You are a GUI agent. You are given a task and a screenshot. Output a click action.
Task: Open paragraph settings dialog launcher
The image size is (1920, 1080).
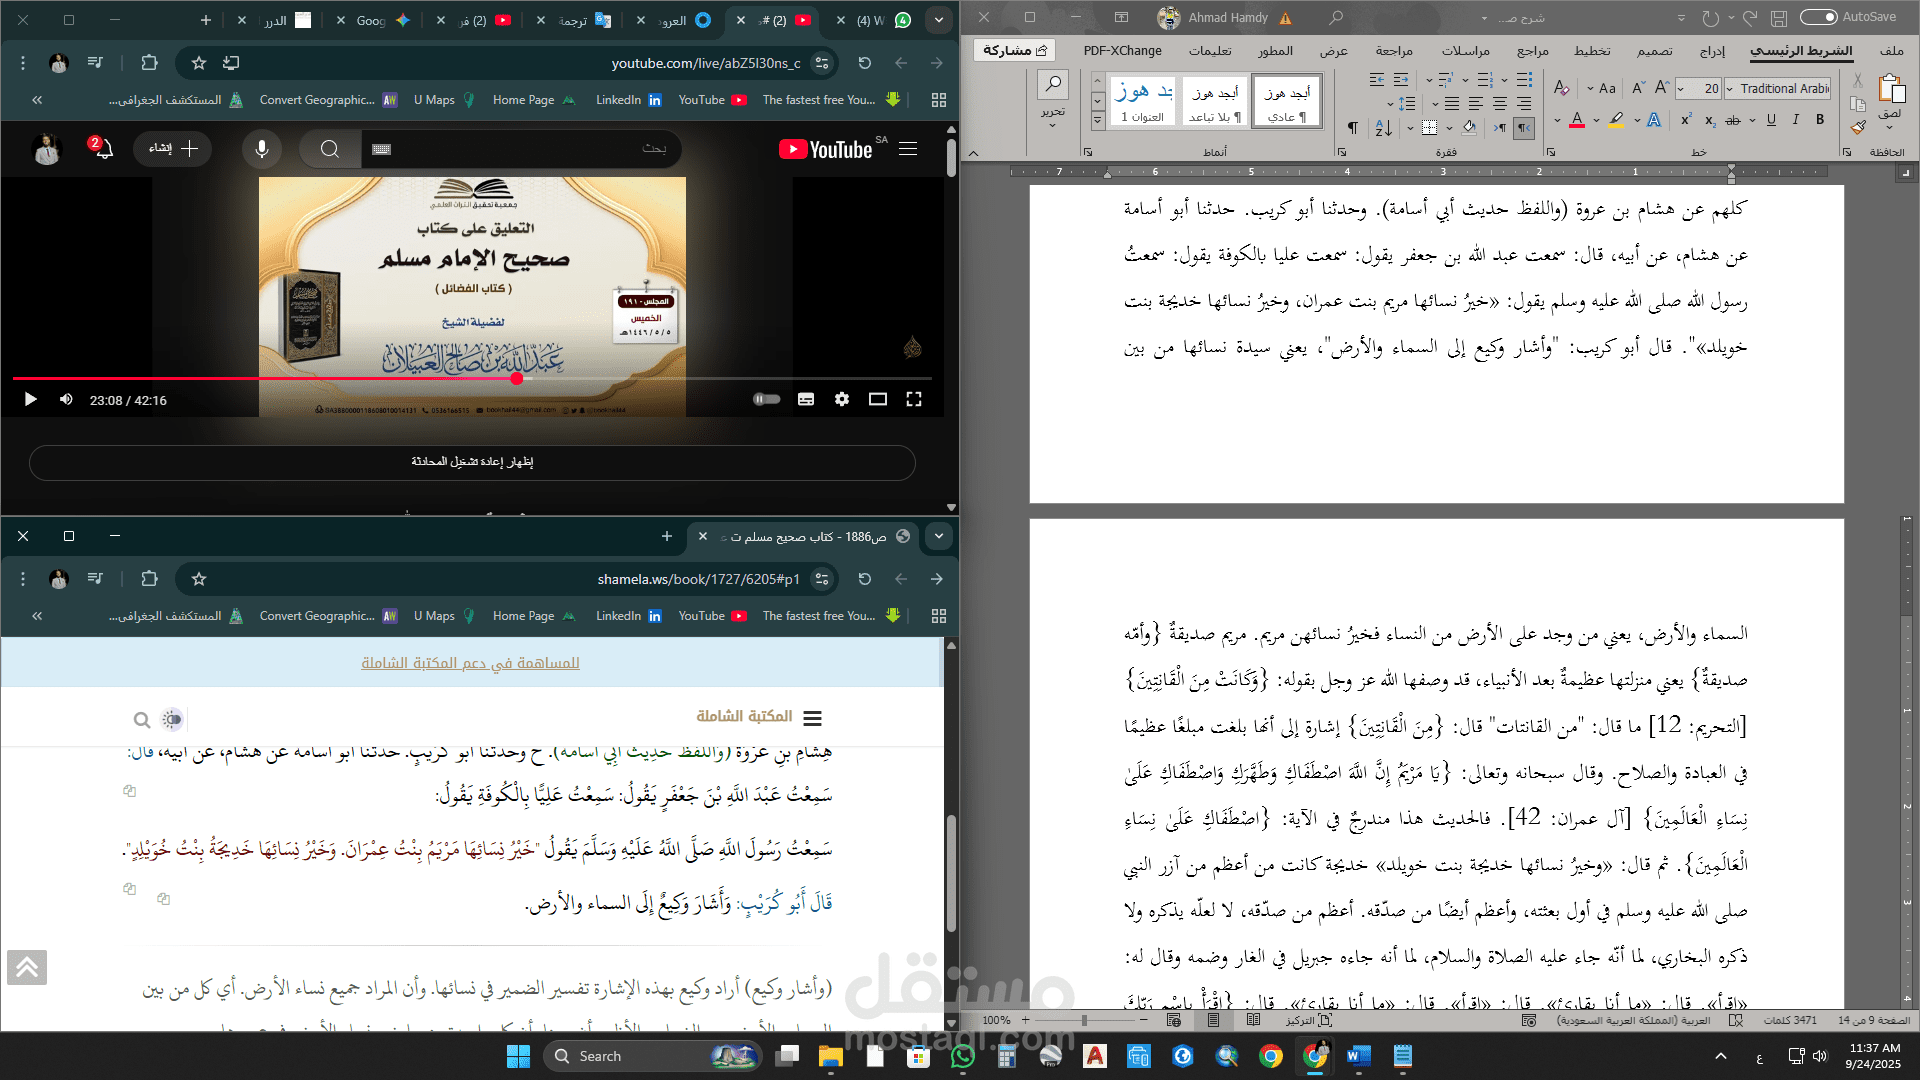coord(1341,152)
